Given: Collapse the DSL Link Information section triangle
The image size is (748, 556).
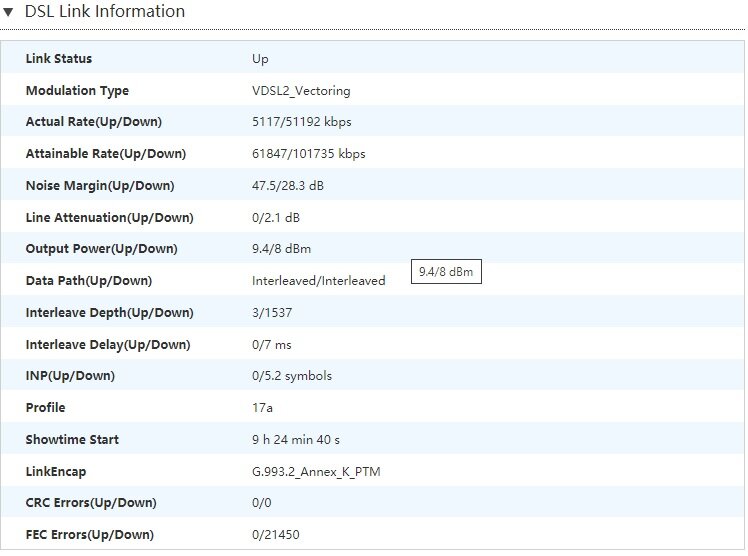Looking at the screenshot, I should pyautogui.click(x=8, y=12).
